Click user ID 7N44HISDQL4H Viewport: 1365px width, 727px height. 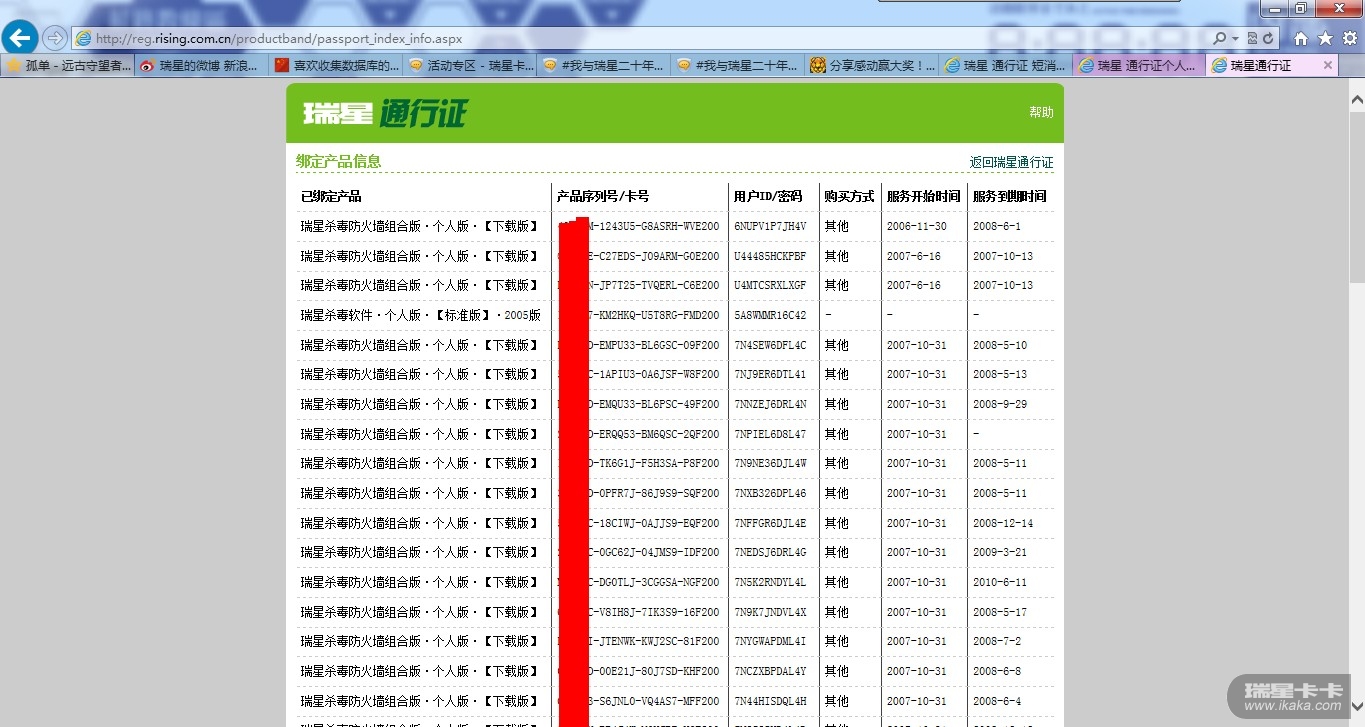tap(770, 701)
